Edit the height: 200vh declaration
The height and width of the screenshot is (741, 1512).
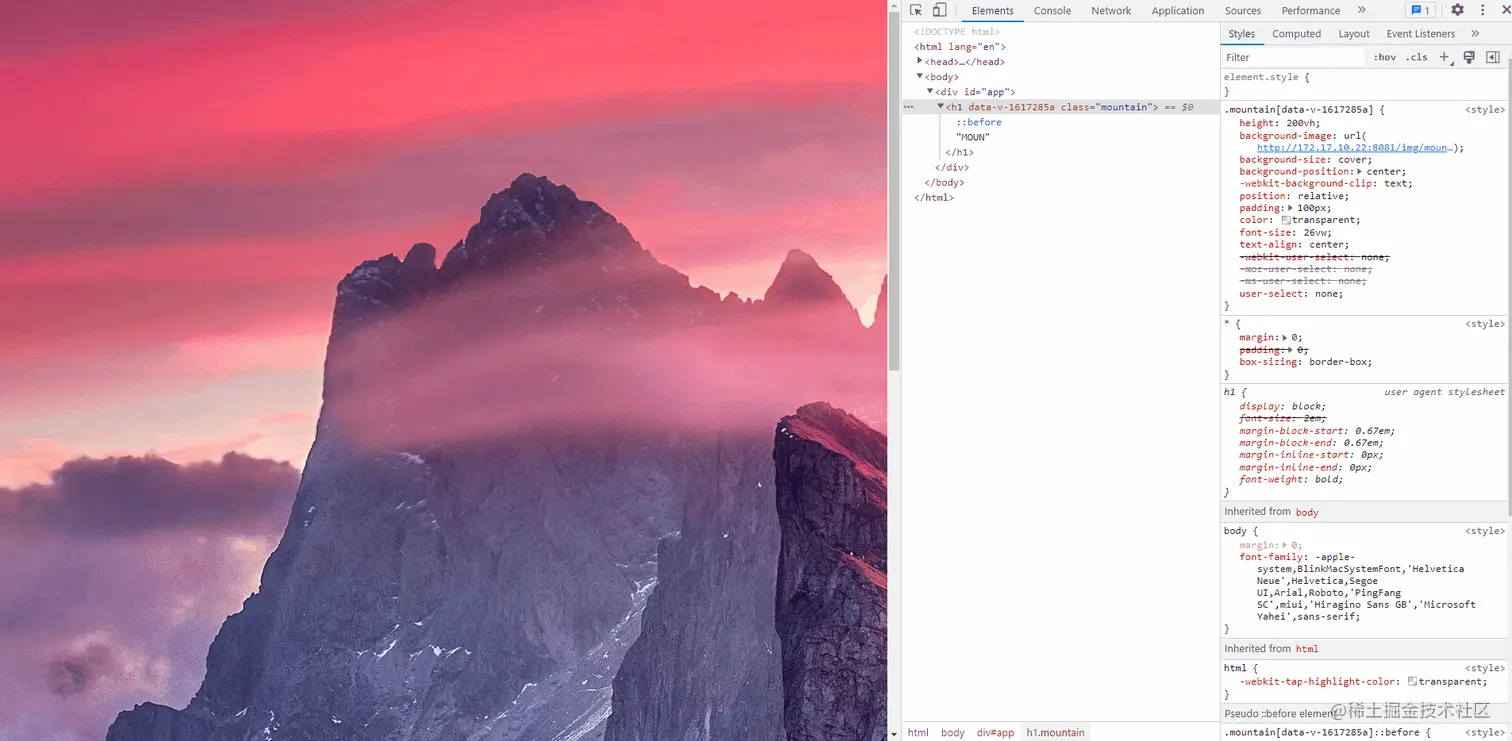click(1280, 123)
